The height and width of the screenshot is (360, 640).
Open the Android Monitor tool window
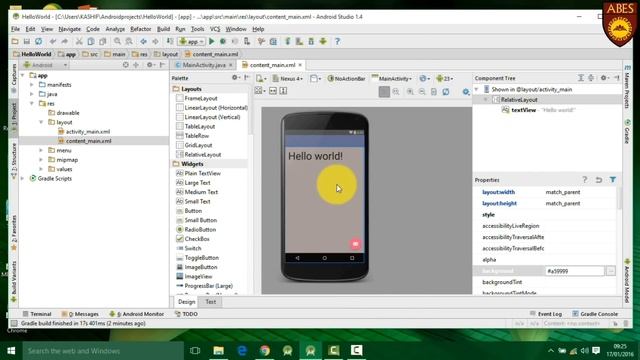coord(136,314)
